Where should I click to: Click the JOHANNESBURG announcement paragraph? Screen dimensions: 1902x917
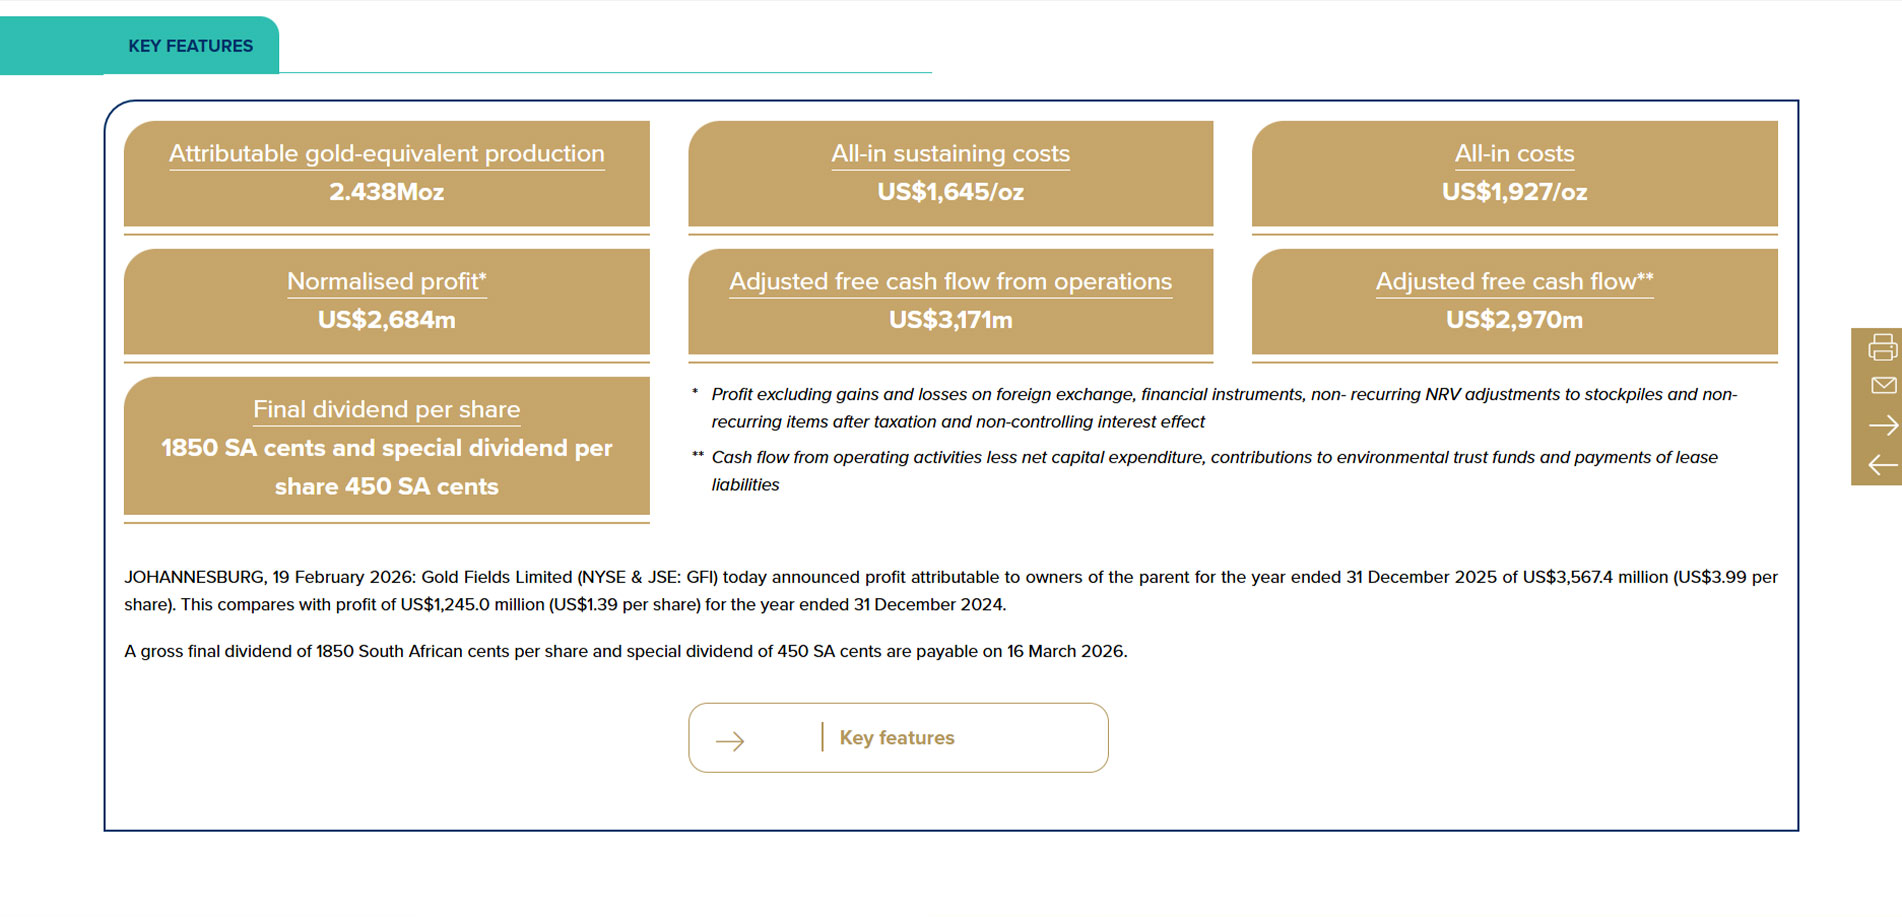(951, 591)
